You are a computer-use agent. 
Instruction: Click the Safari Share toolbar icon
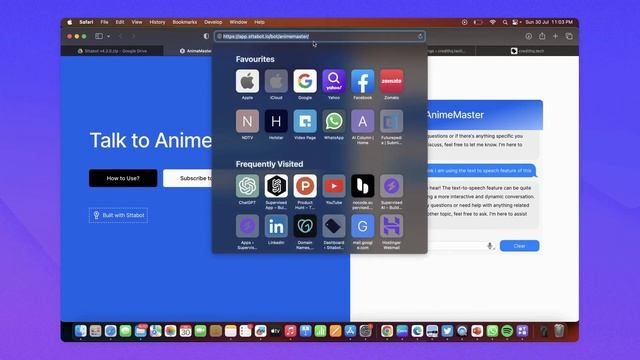(542, 36)
